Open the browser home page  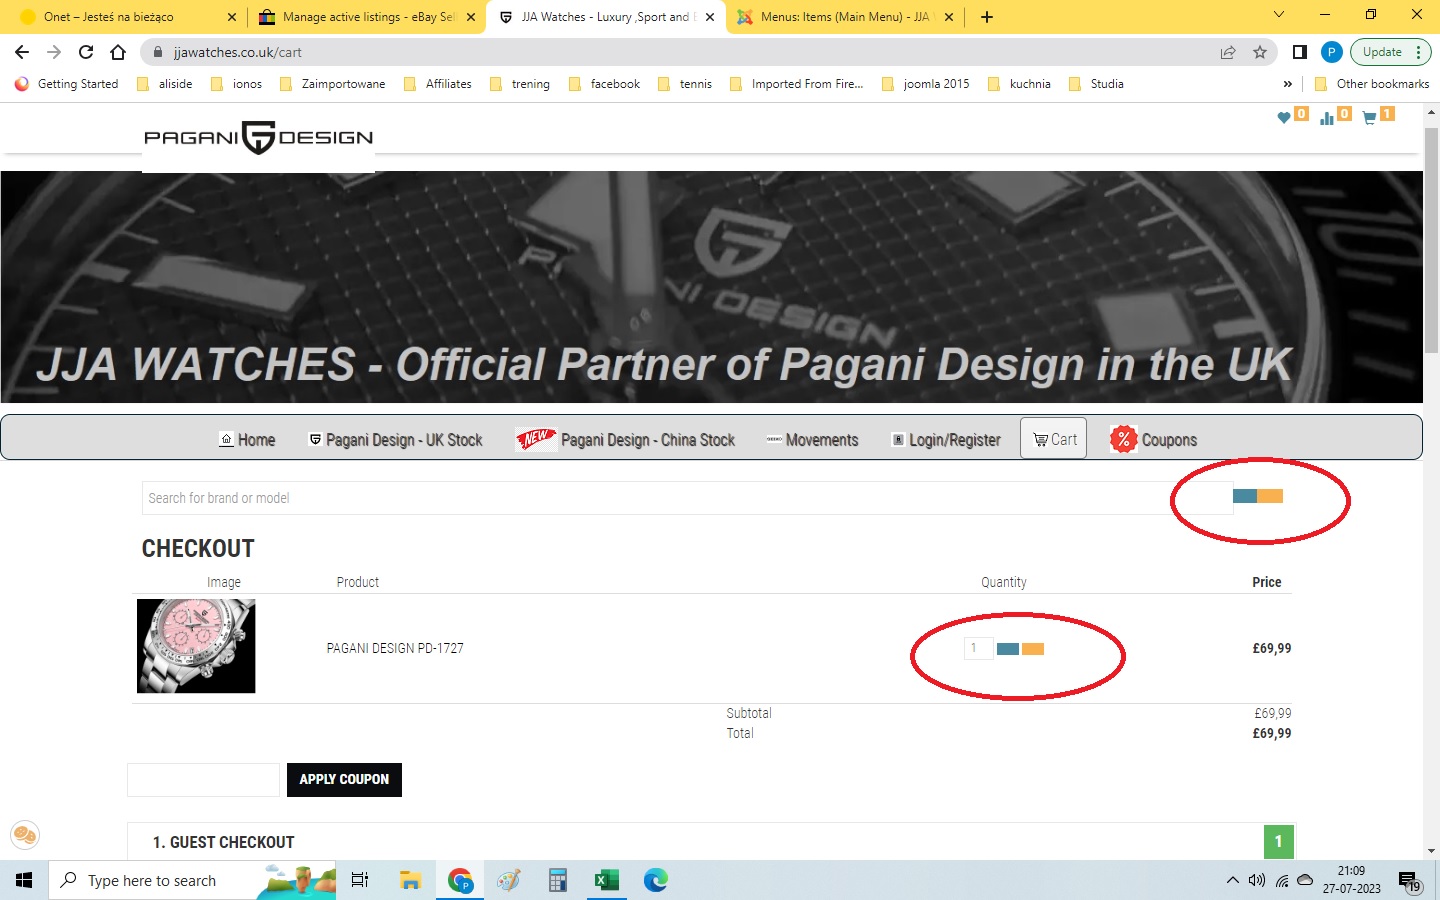click(118, 52)
